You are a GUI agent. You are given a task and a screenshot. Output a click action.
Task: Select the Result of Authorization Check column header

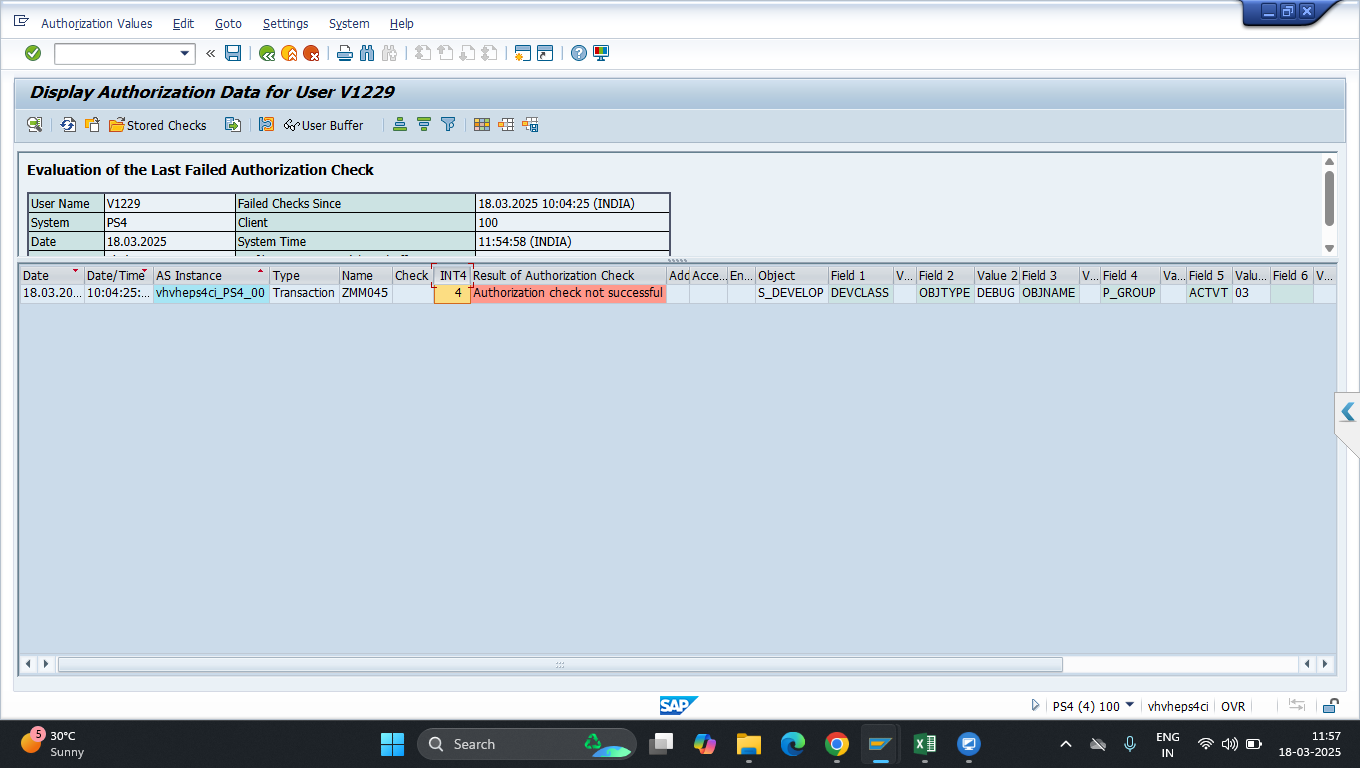[554, 275]
